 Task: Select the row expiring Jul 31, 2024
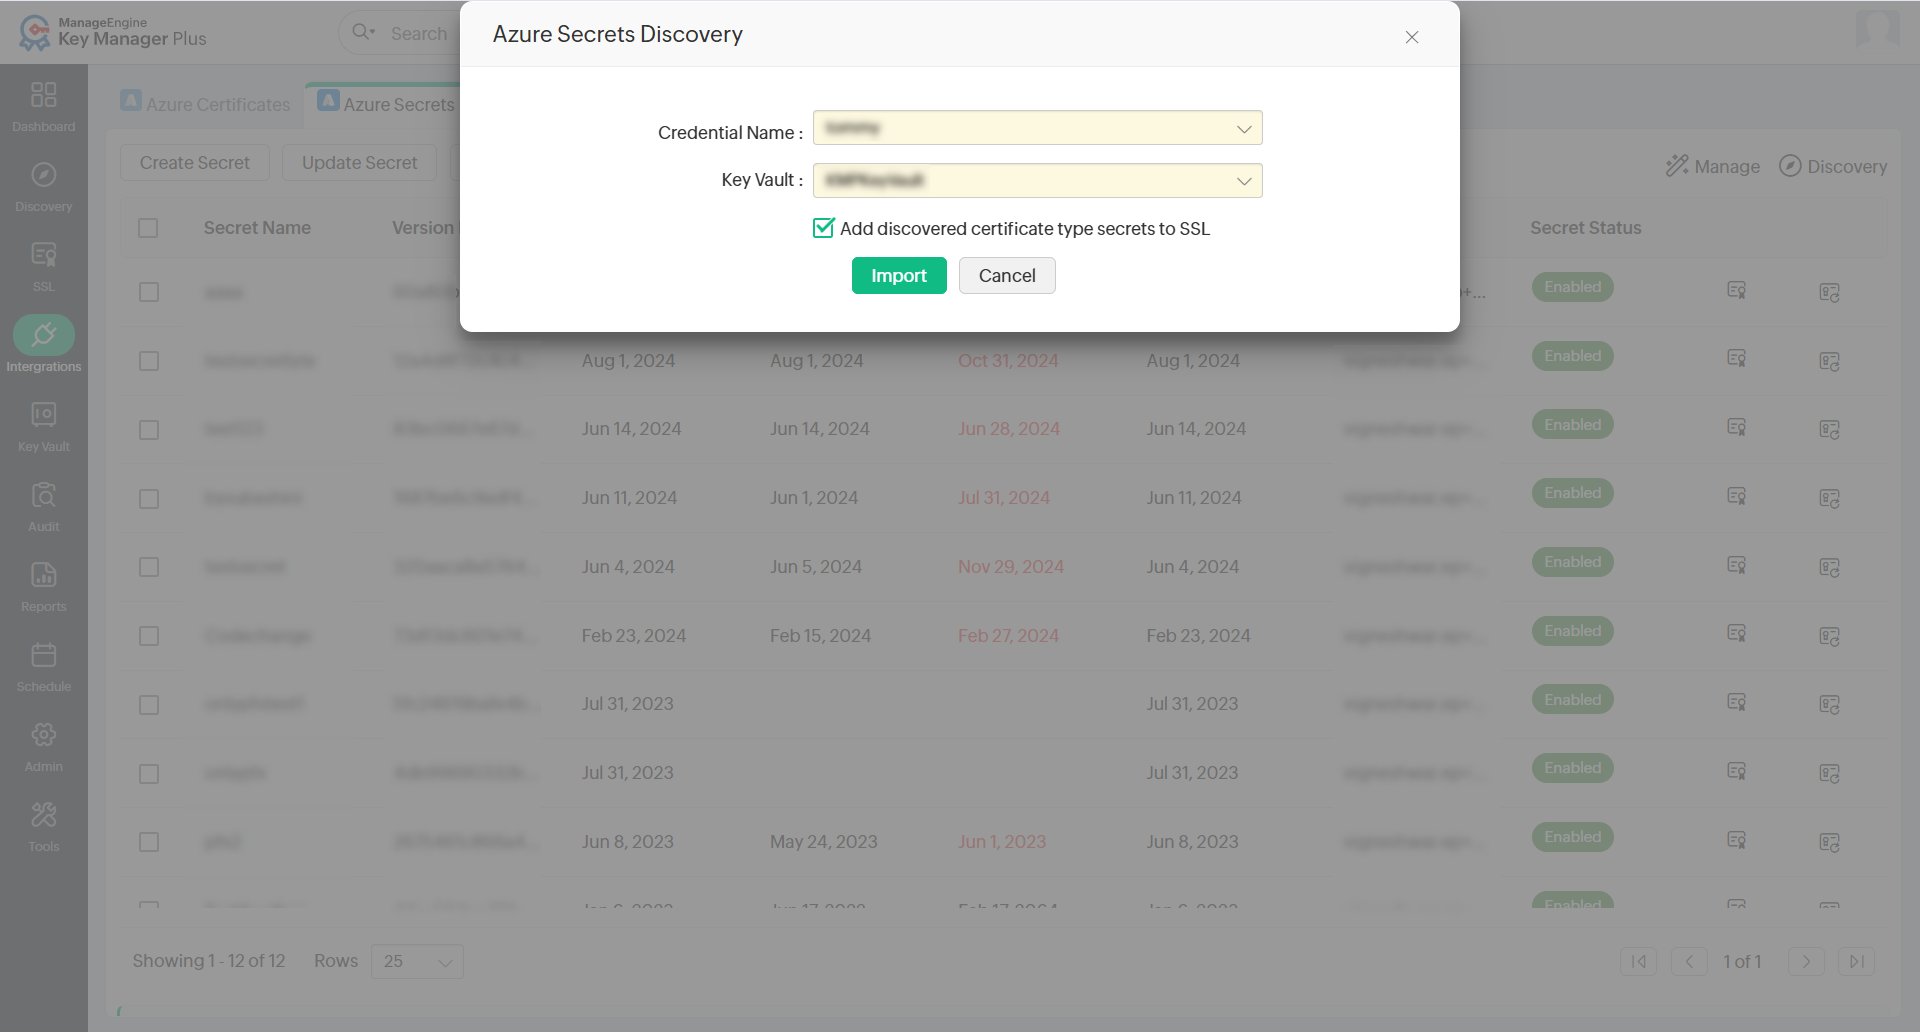pyautogui.click(x=149, y=499)
